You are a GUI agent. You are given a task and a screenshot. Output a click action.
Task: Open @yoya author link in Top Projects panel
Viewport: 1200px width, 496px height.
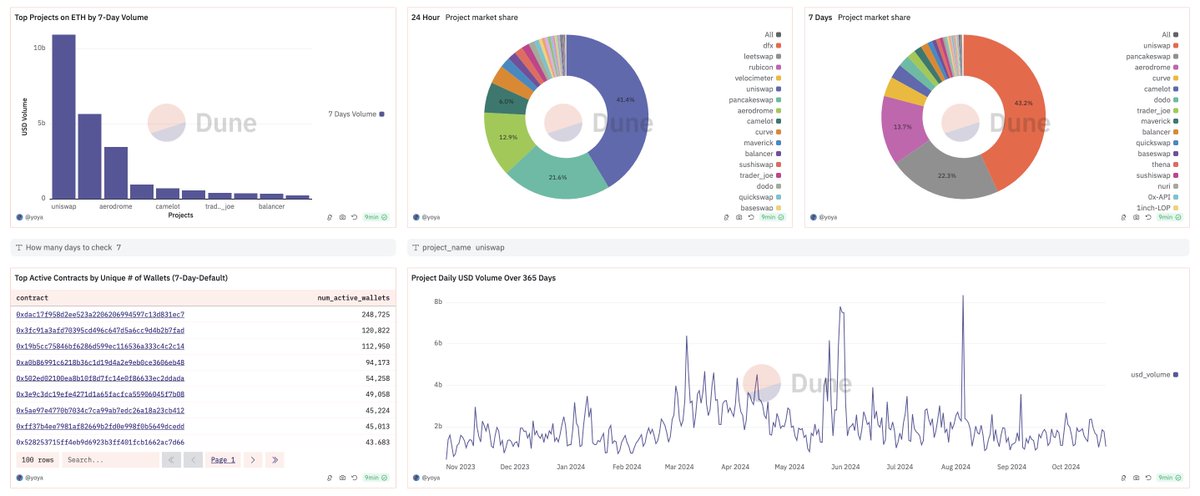coord(29,217)
